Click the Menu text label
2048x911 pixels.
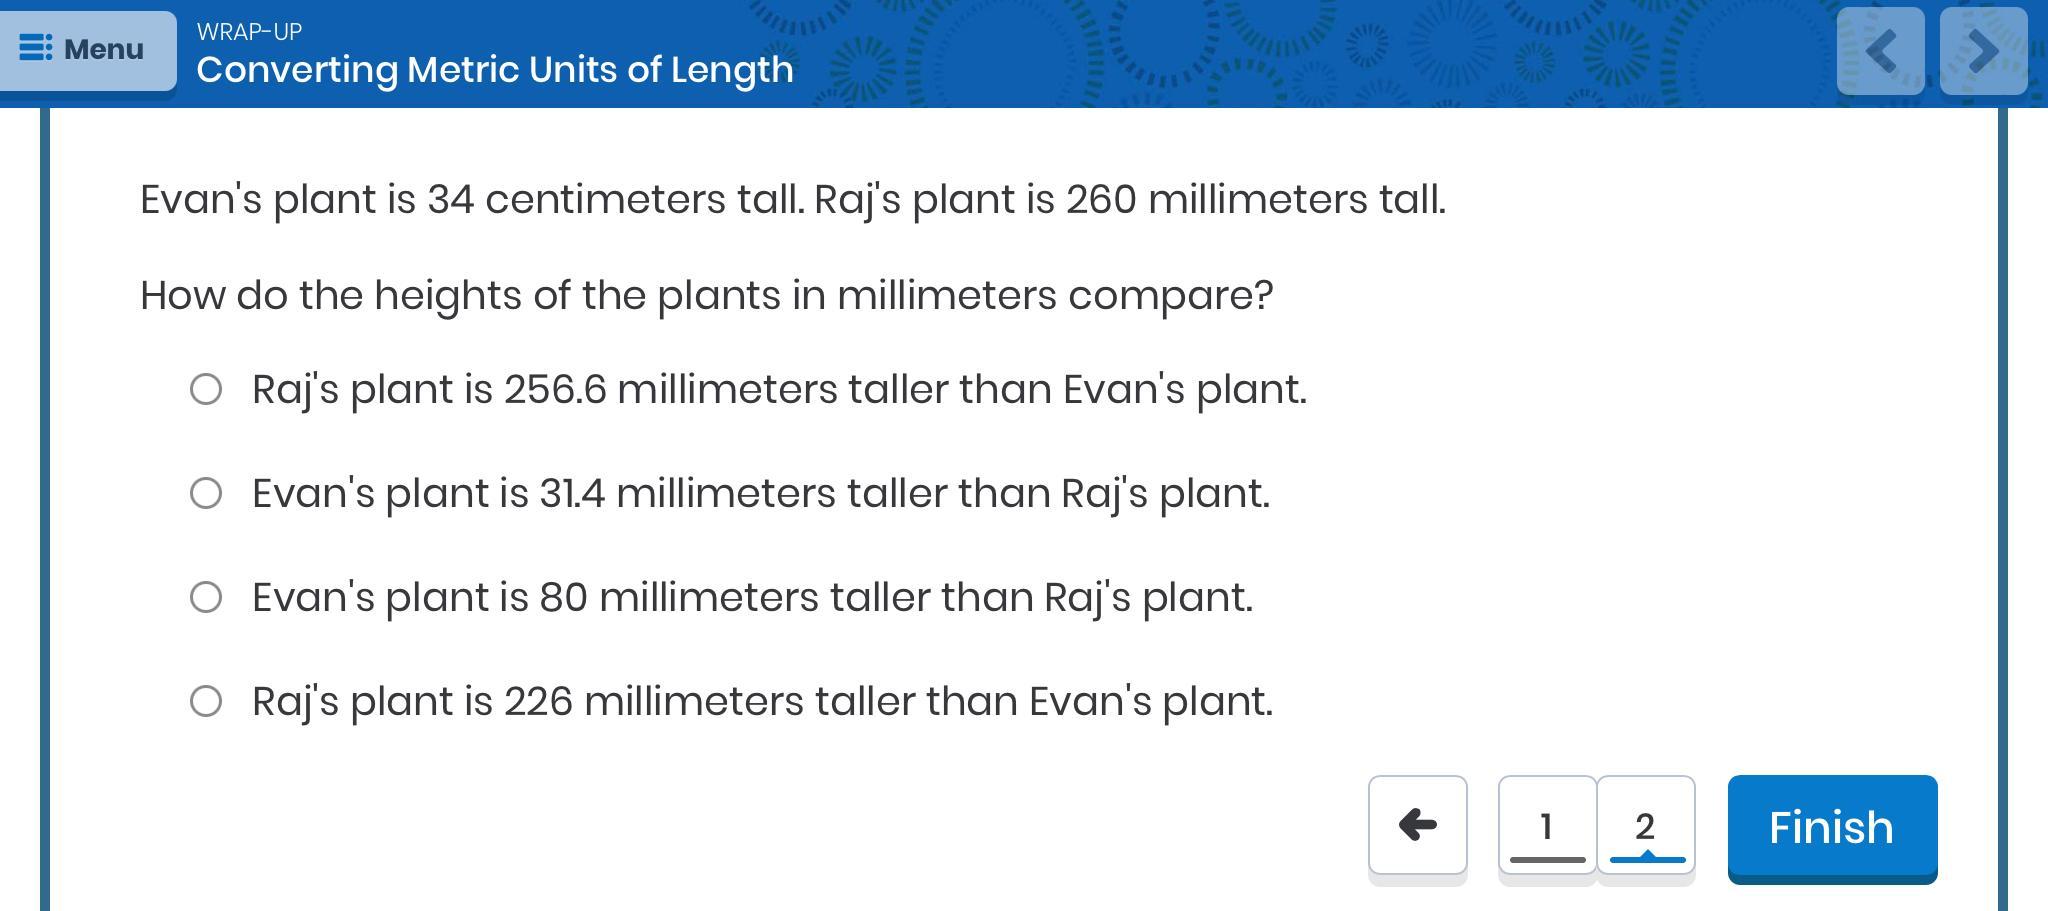click(104, 49)
